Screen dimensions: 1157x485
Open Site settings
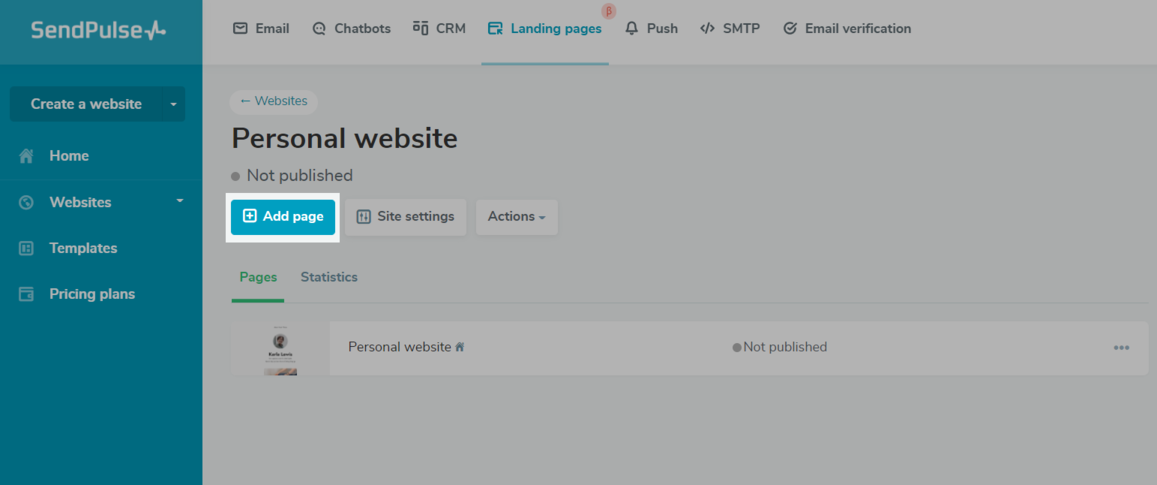405,217
